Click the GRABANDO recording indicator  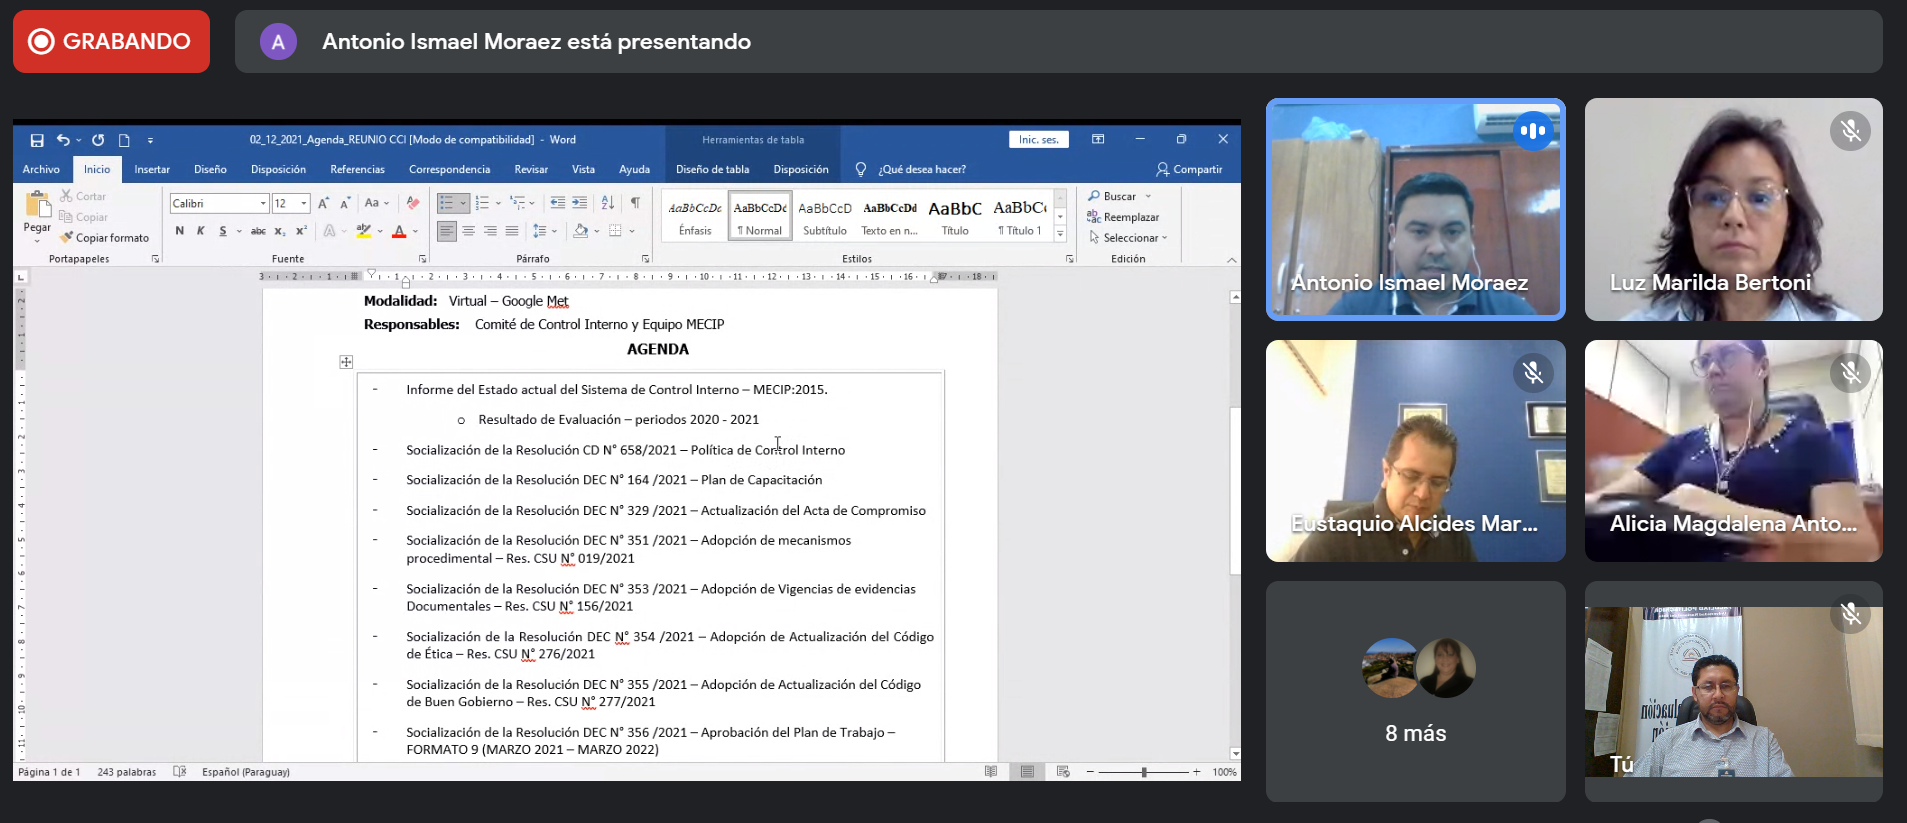point(111,41)
